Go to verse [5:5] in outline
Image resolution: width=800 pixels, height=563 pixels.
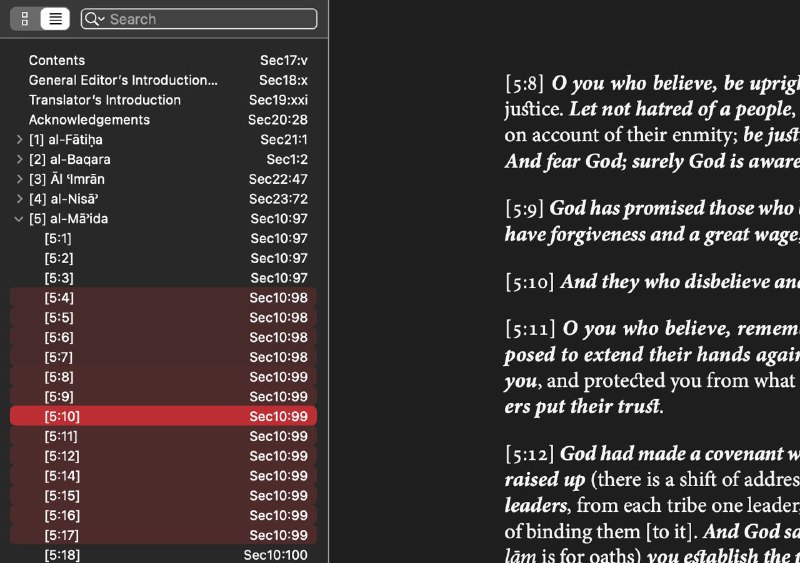(163, 317)
